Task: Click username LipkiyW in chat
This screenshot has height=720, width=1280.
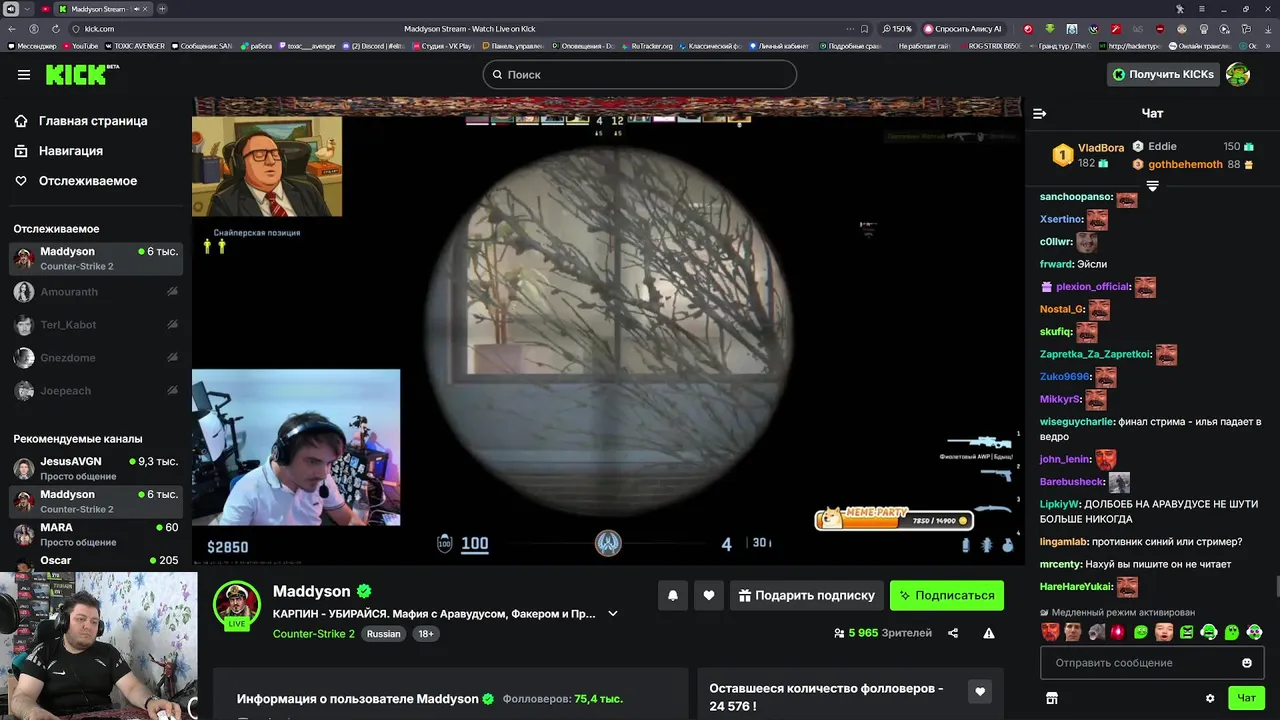Action: [x=1059, y=505]
